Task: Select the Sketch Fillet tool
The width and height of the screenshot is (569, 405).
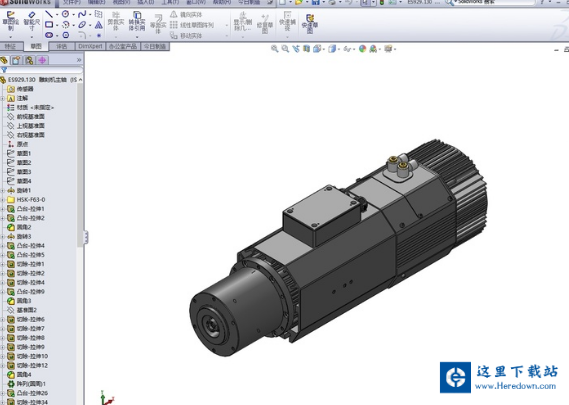Action: [82, 35]
